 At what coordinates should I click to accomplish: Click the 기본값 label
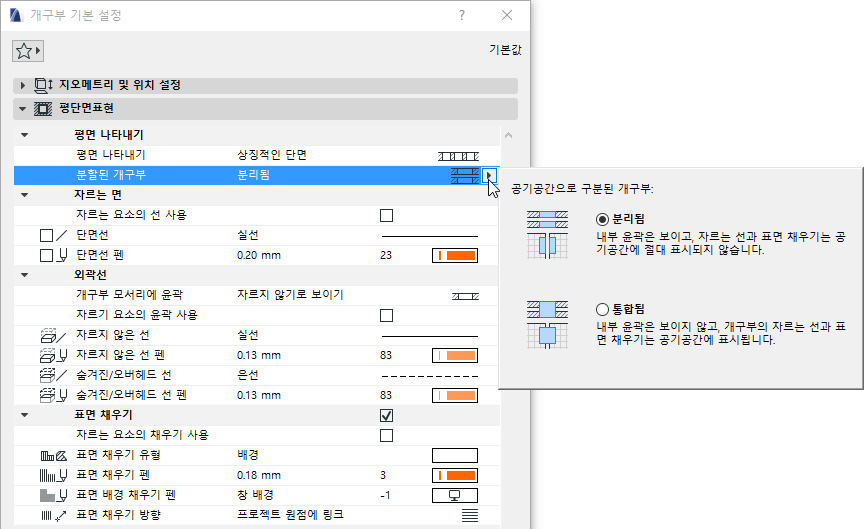pos(505,50)
